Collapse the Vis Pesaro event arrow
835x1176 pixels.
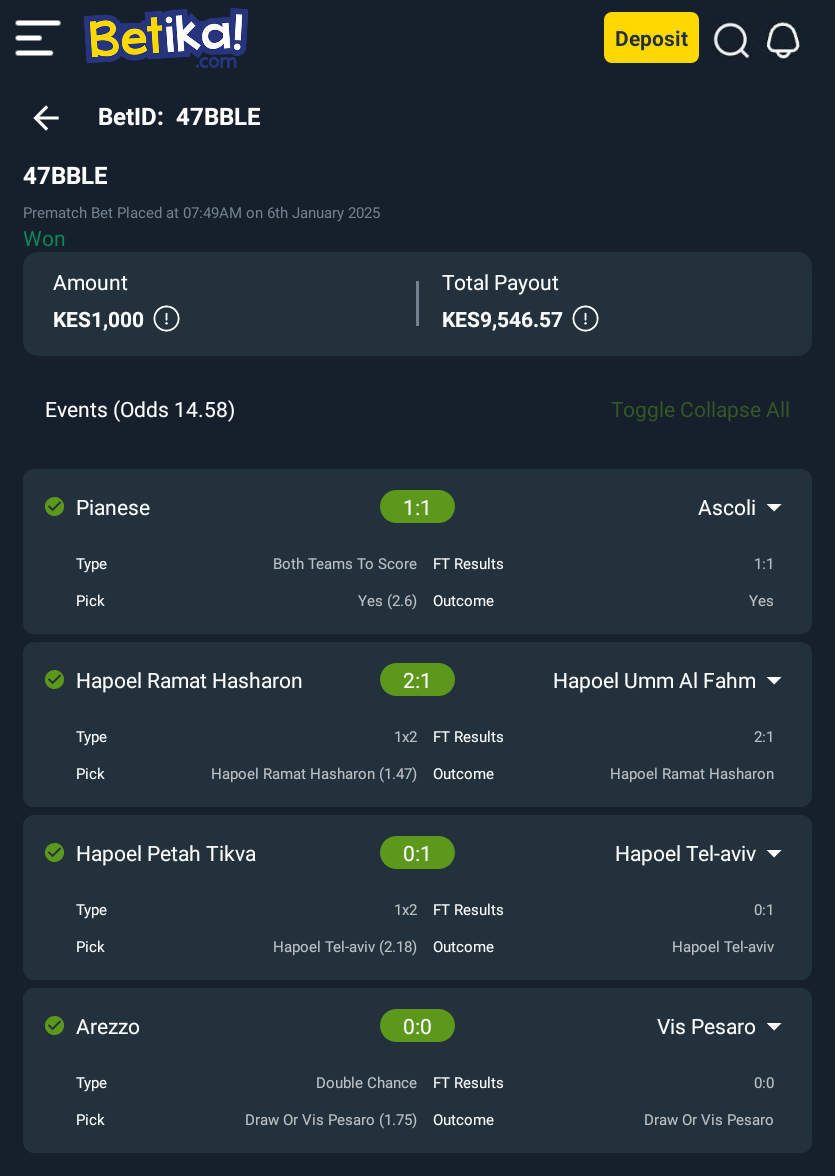click(x=774, y=1027)
